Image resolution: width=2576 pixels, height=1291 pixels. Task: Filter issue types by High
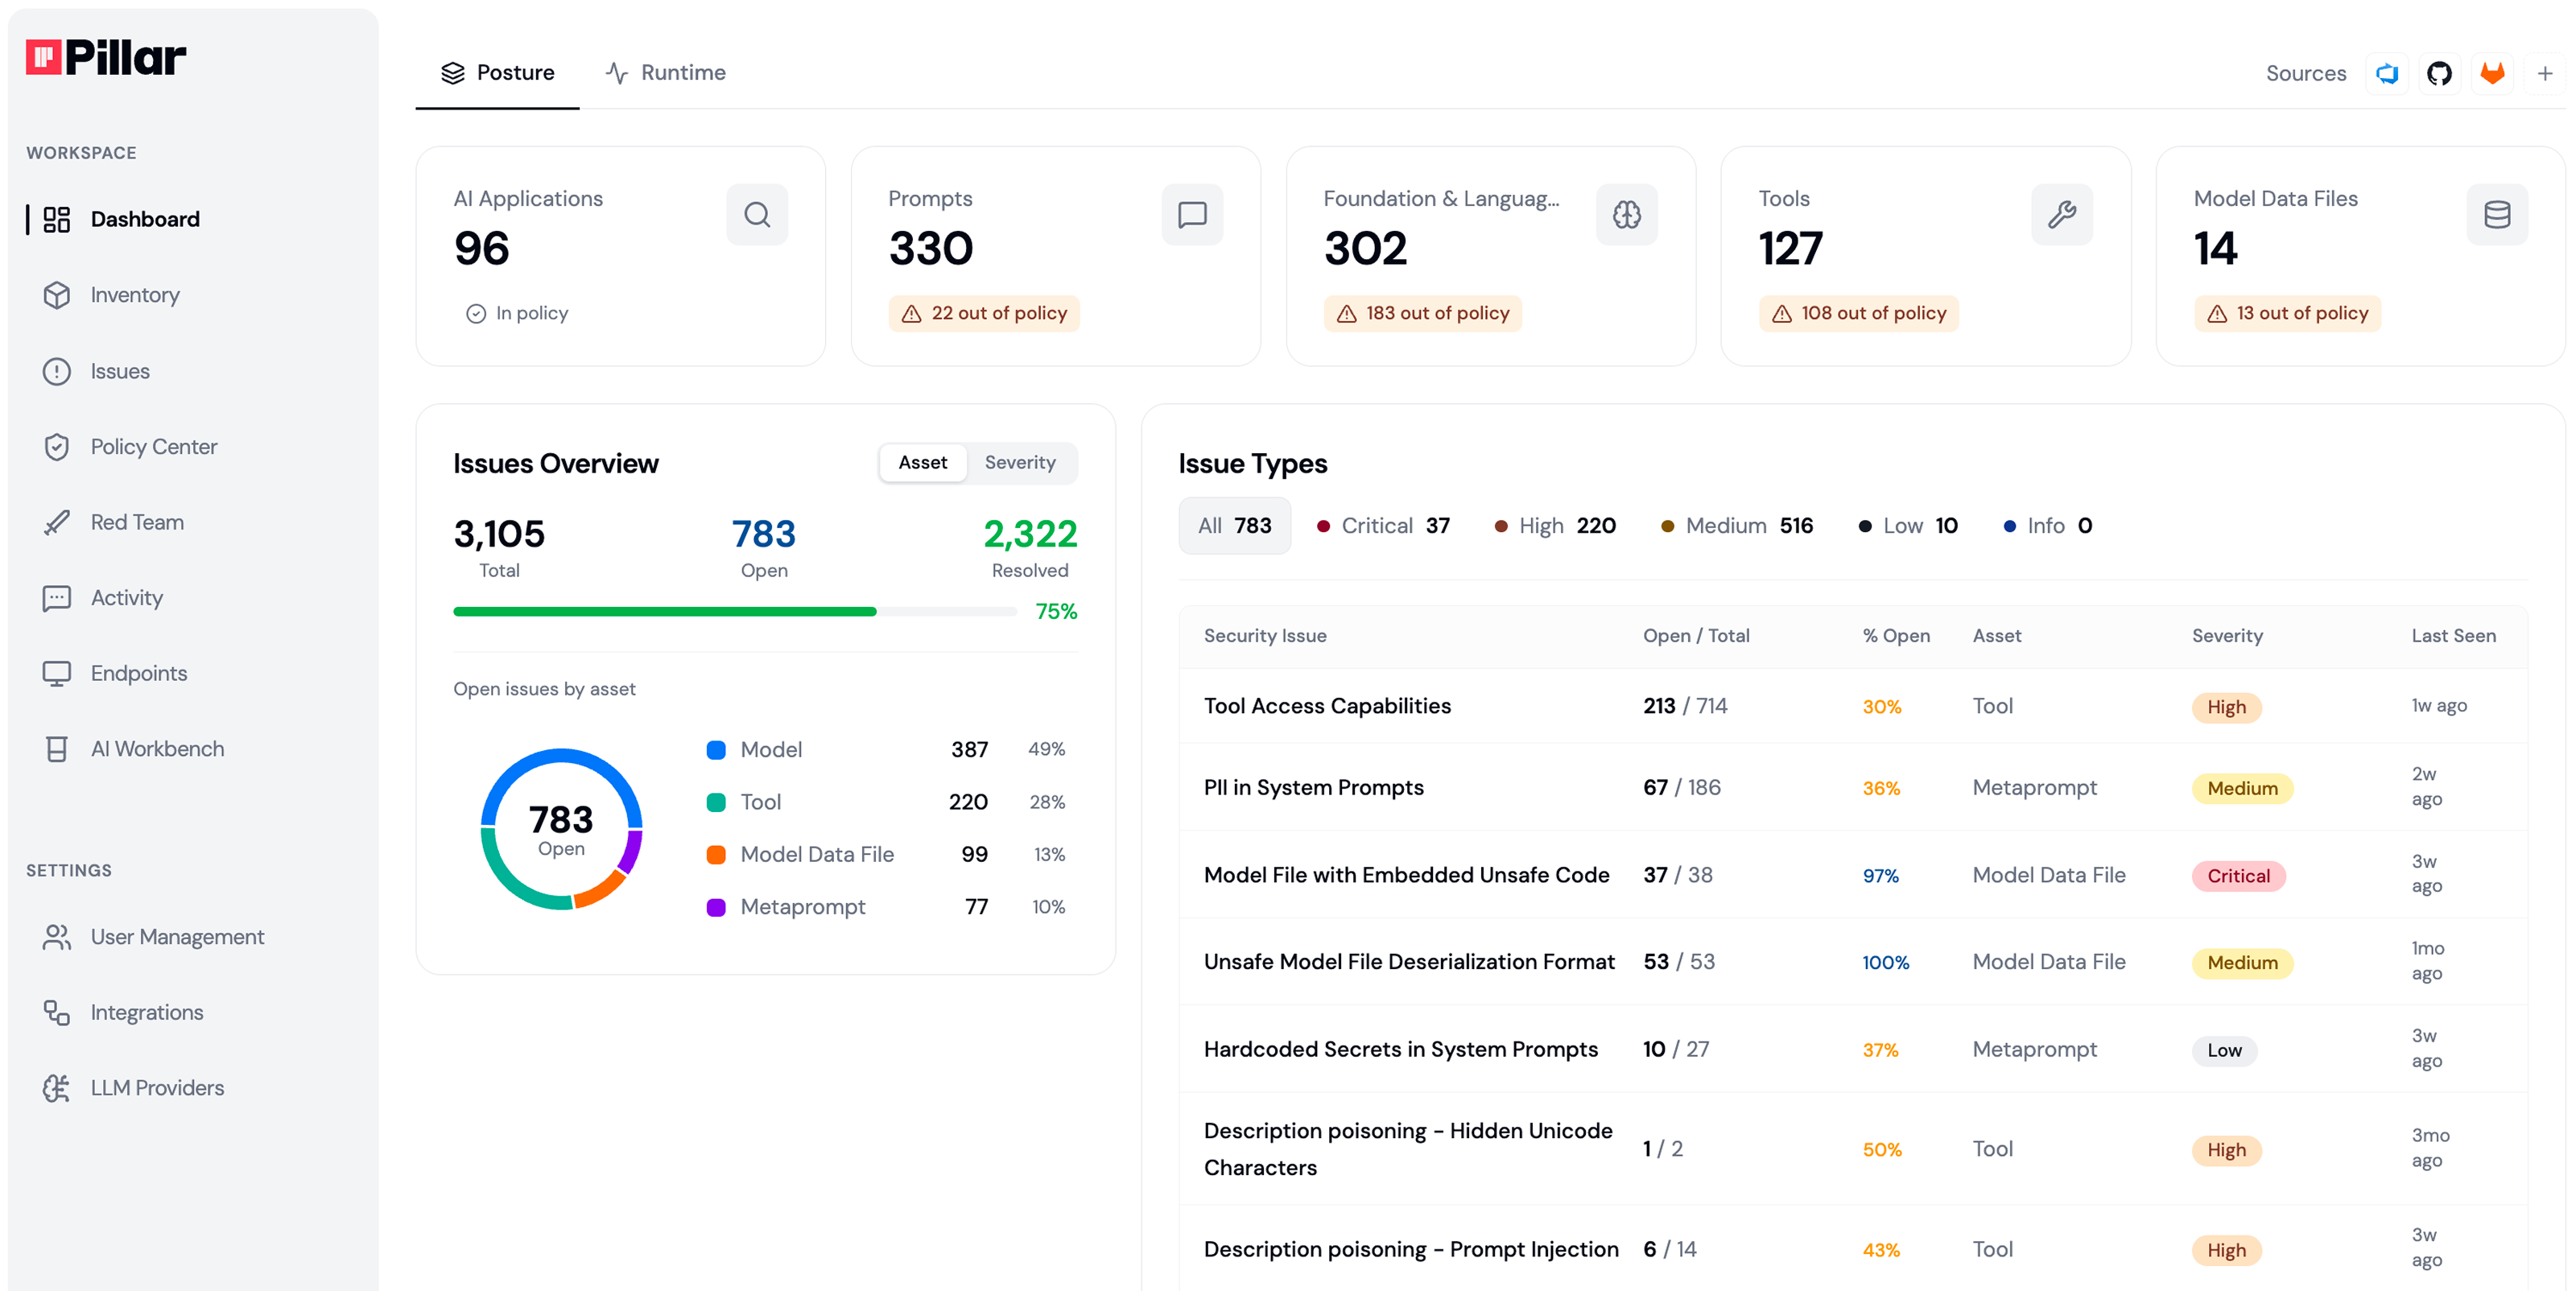1555,525
